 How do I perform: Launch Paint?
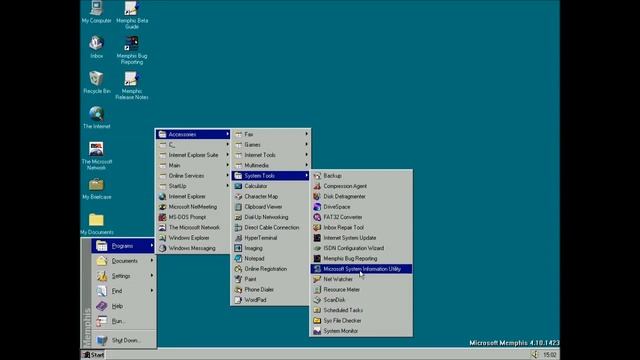coord(271,279)
